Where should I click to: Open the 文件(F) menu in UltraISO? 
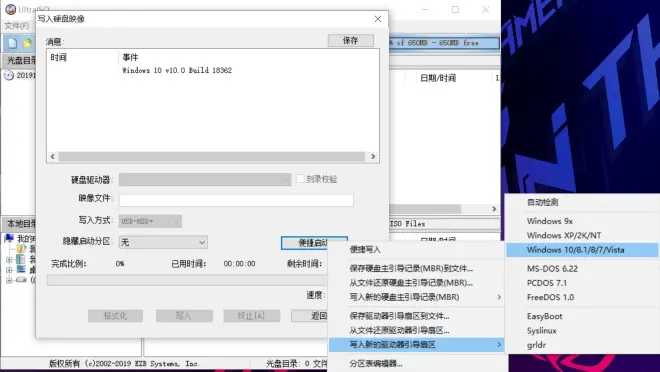[17, 26]
